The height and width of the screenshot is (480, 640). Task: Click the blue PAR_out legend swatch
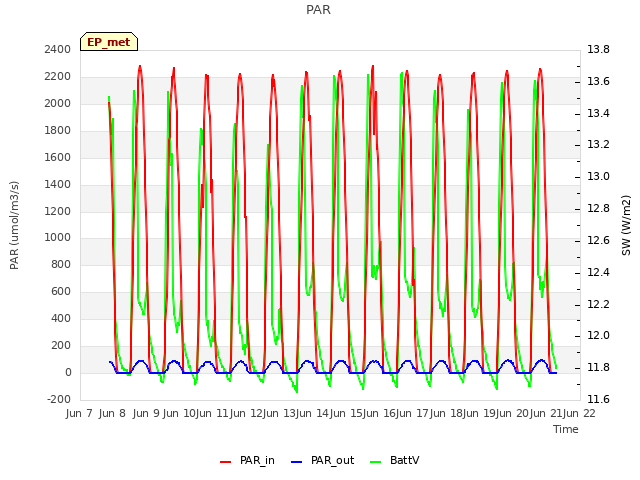pyautogui.click(x=297, y=462)
